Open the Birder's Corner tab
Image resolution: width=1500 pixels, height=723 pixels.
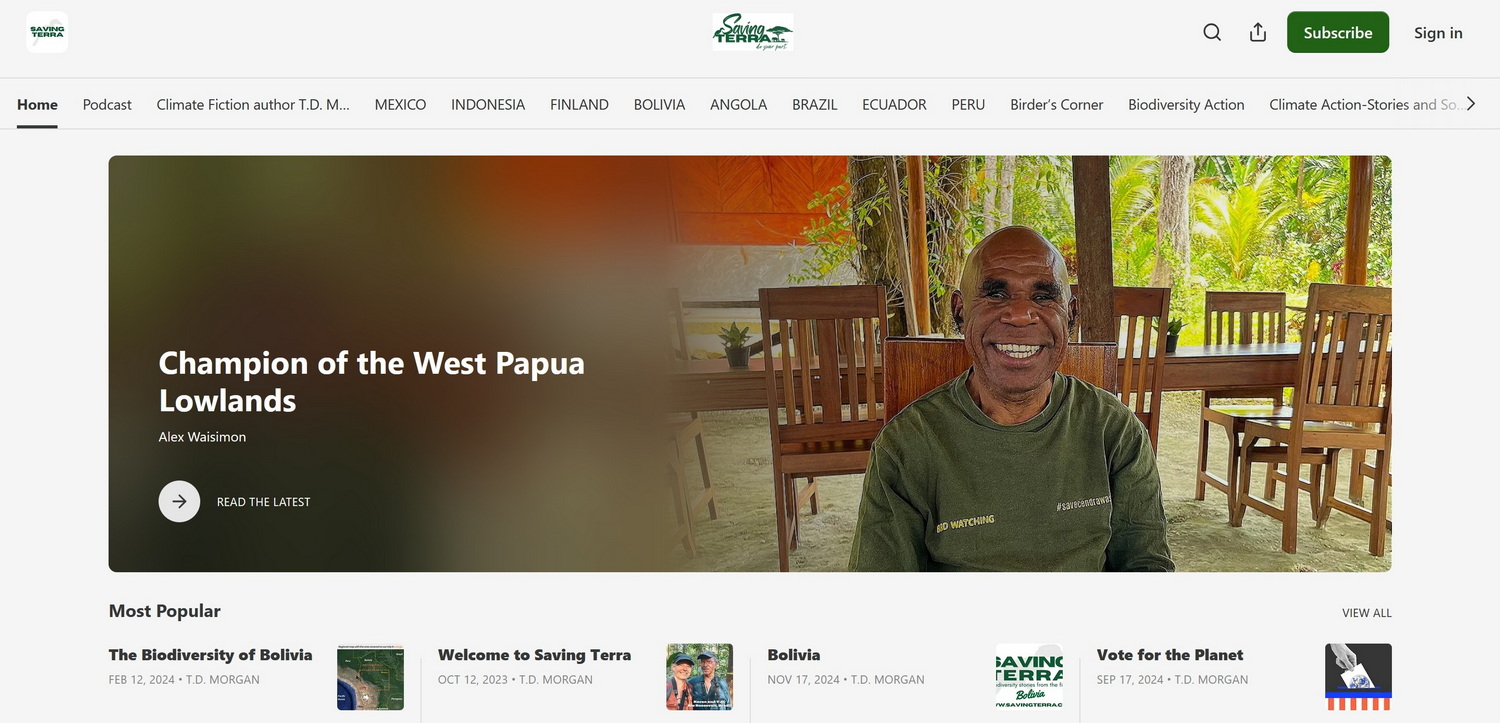[1057, 104]
